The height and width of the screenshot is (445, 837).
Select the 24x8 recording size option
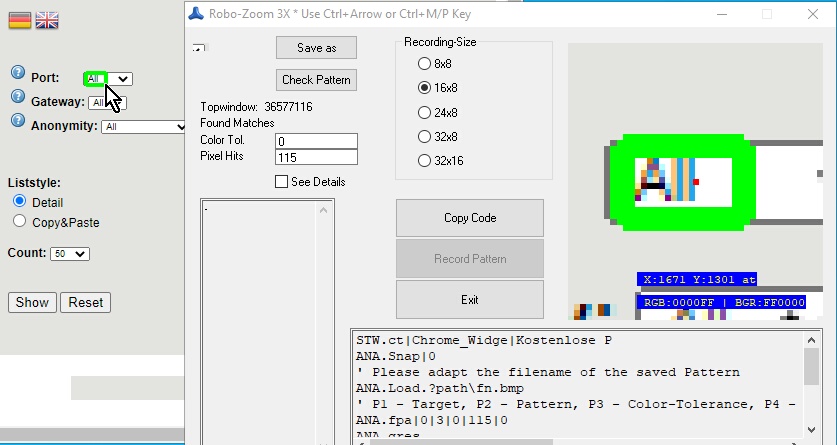click(425, 112)
